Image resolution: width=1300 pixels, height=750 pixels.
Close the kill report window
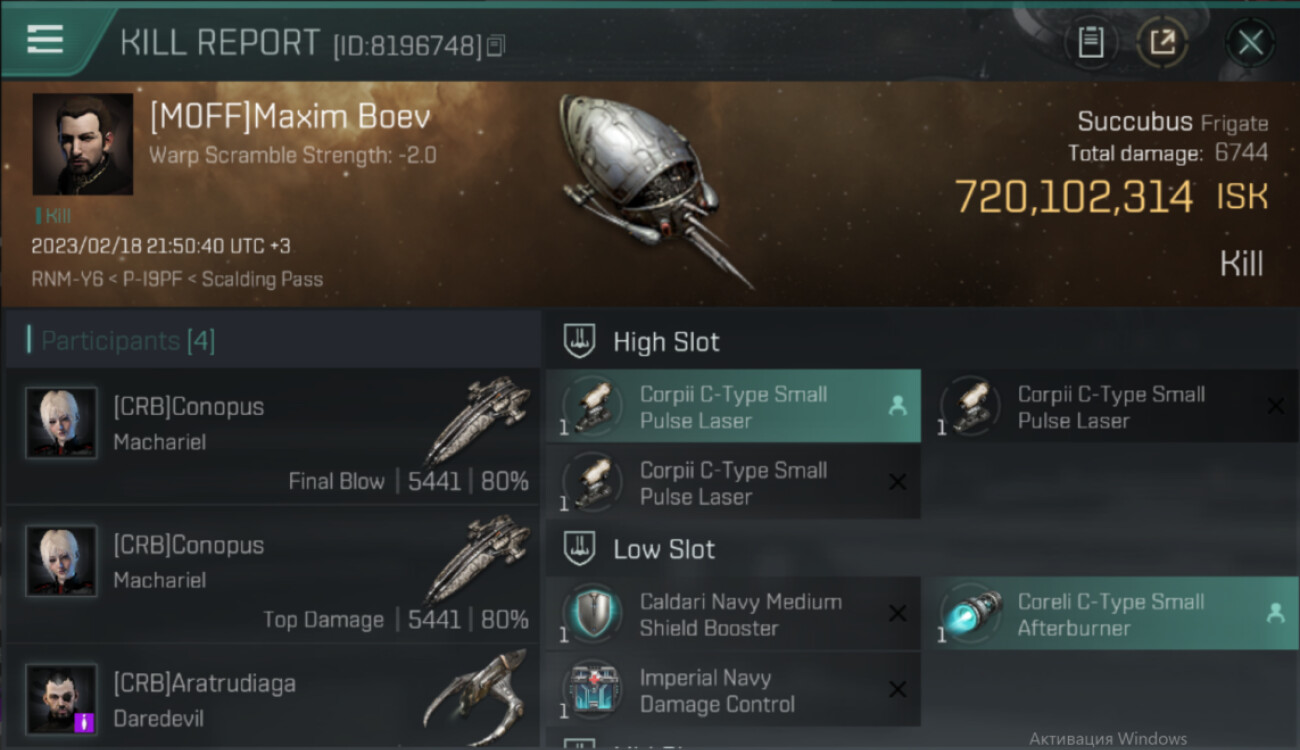[1250, 42]
